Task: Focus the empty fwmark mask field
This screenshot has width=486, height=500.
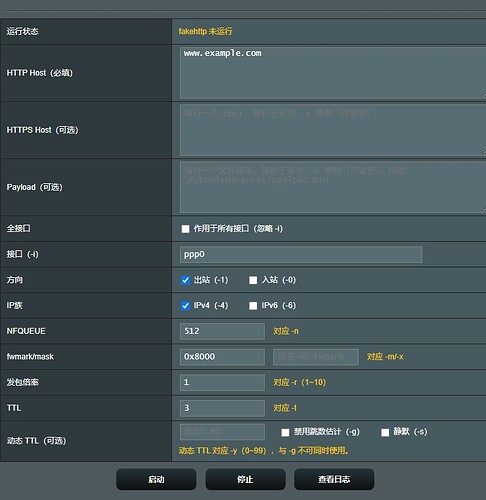Action: (316, 357)
